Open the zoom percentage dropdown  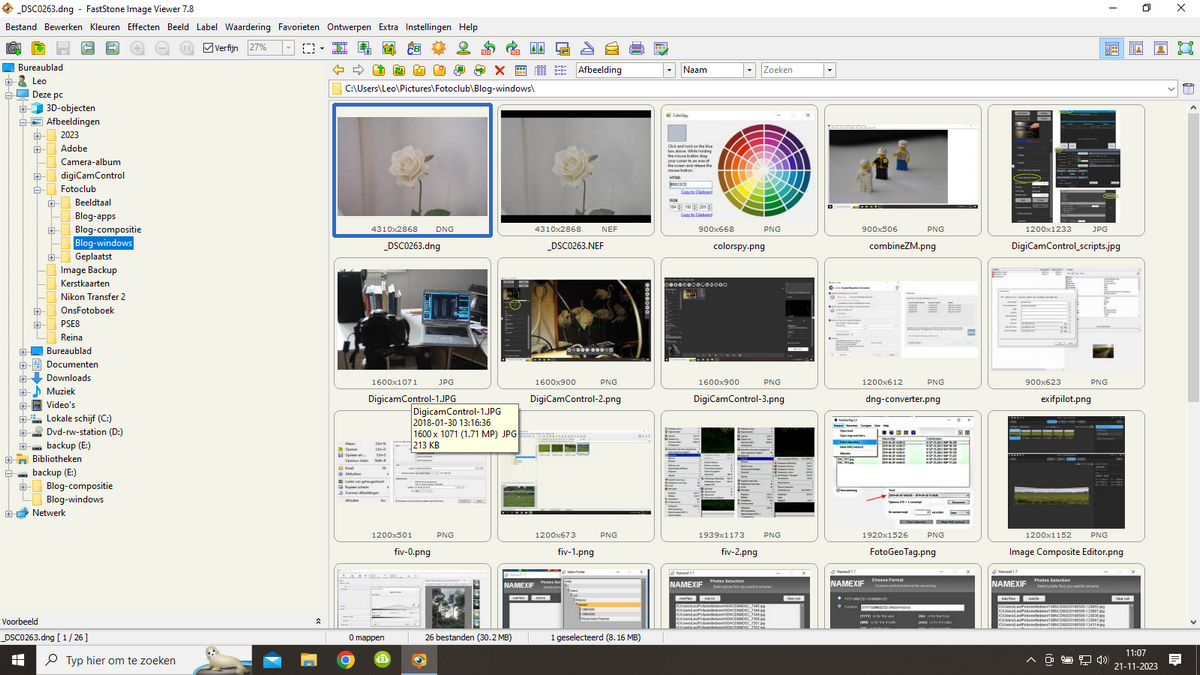pyautogui.click(x=288, y=48)
